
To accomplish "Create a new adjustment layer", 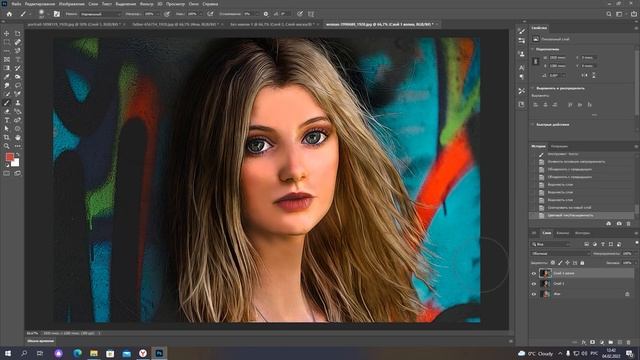I will point(602,342).
